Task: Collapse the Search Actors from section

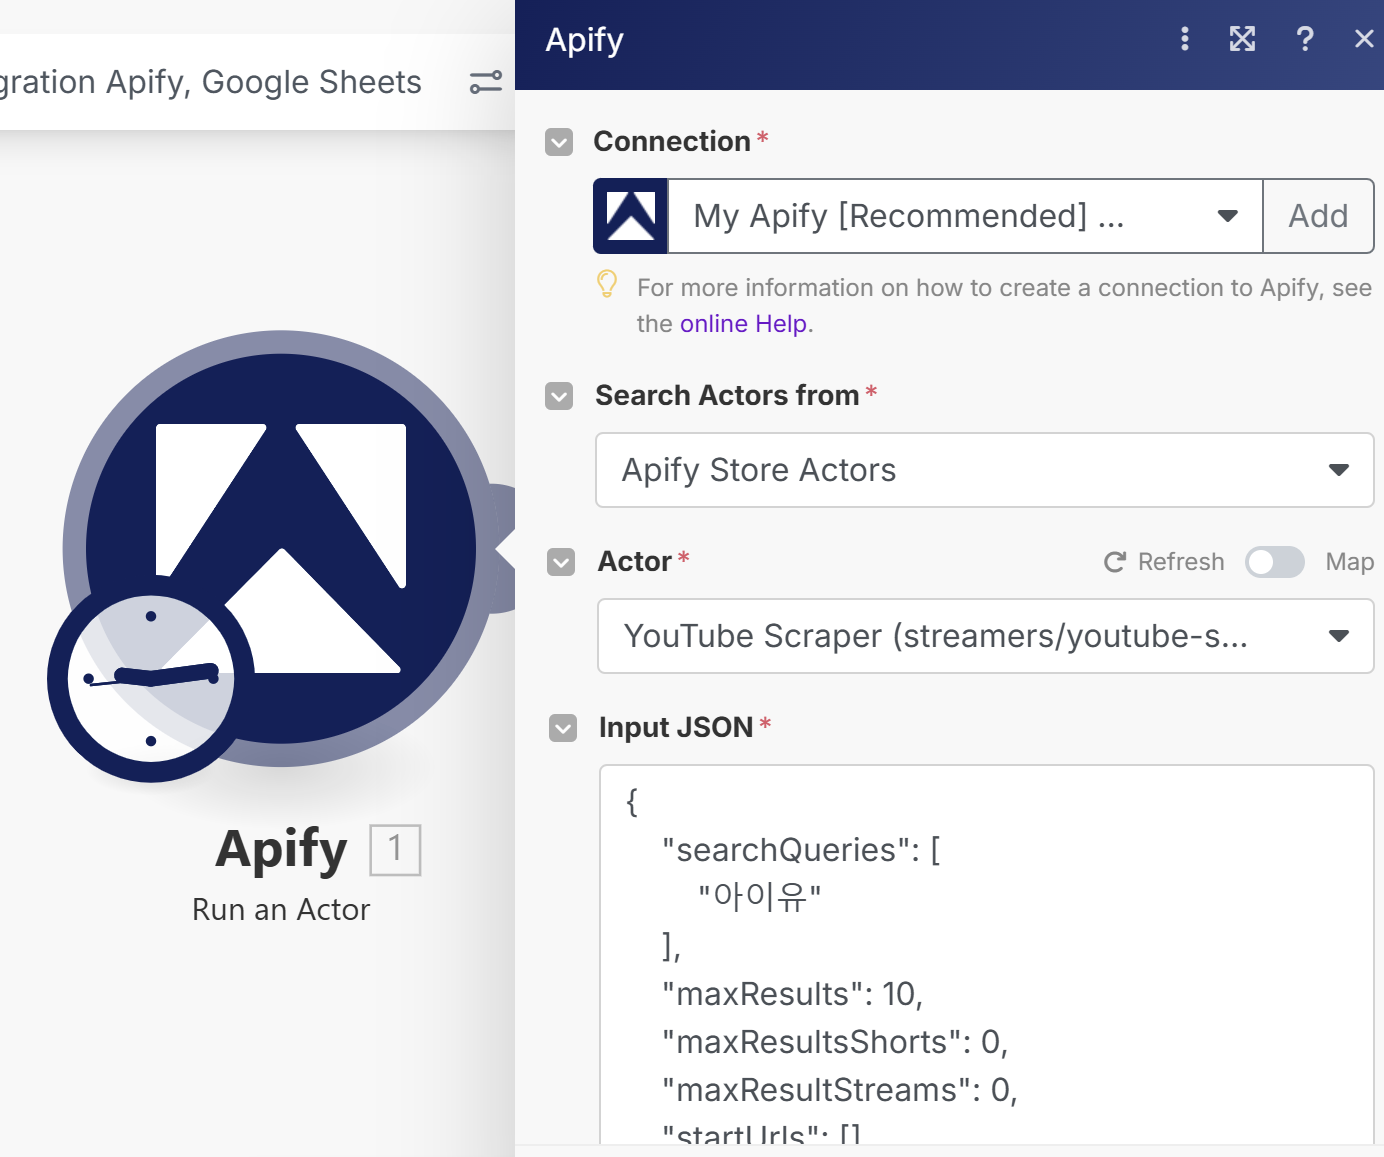Action: point(559,396)
